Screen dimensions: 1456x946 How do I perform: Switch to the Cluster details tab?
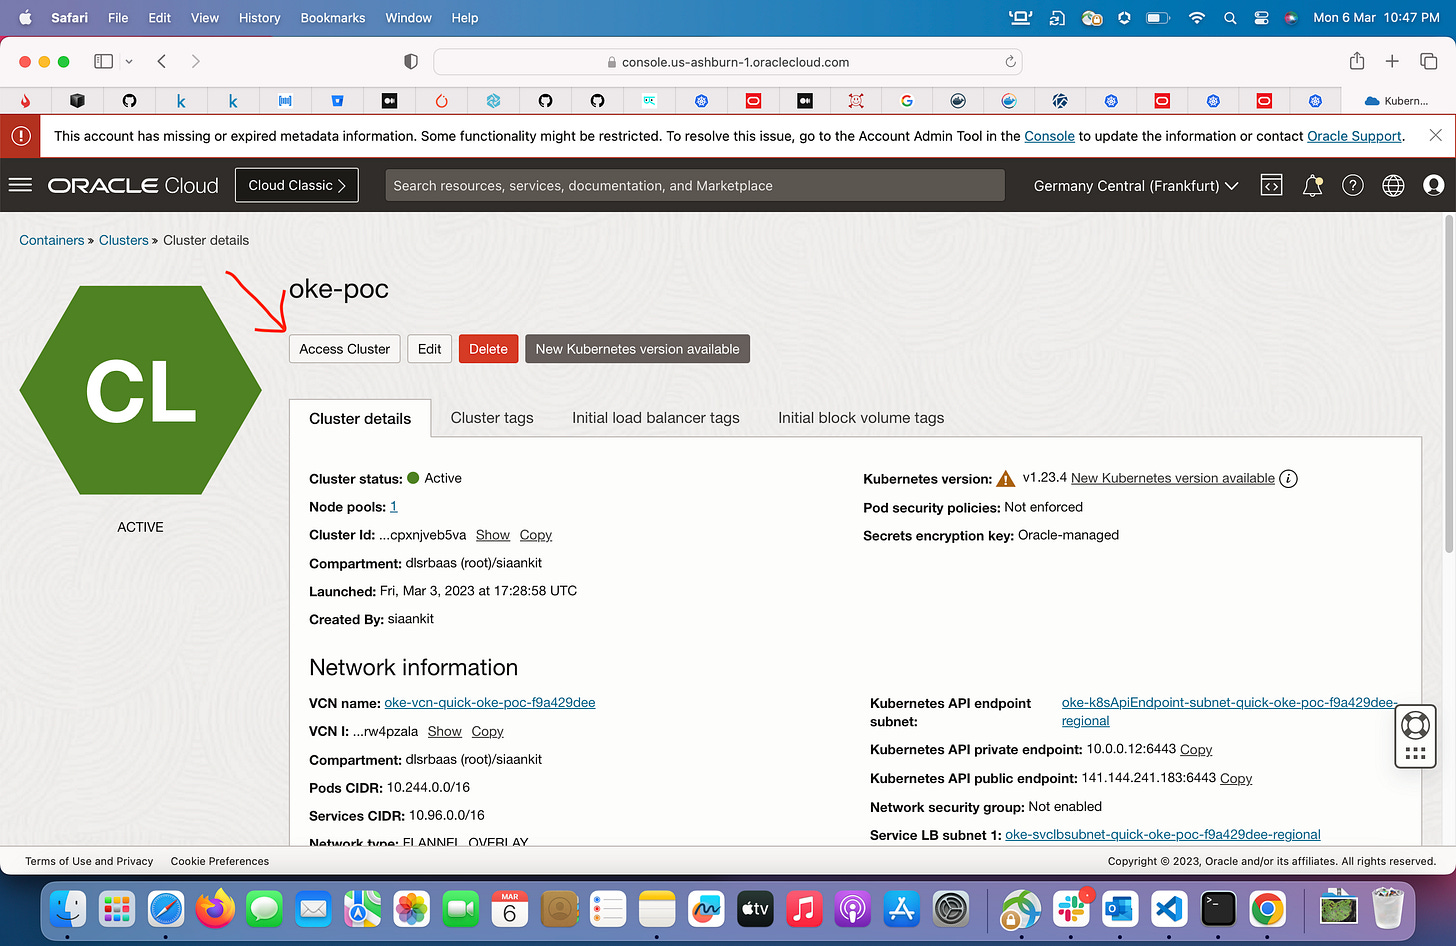click(360, 418)
